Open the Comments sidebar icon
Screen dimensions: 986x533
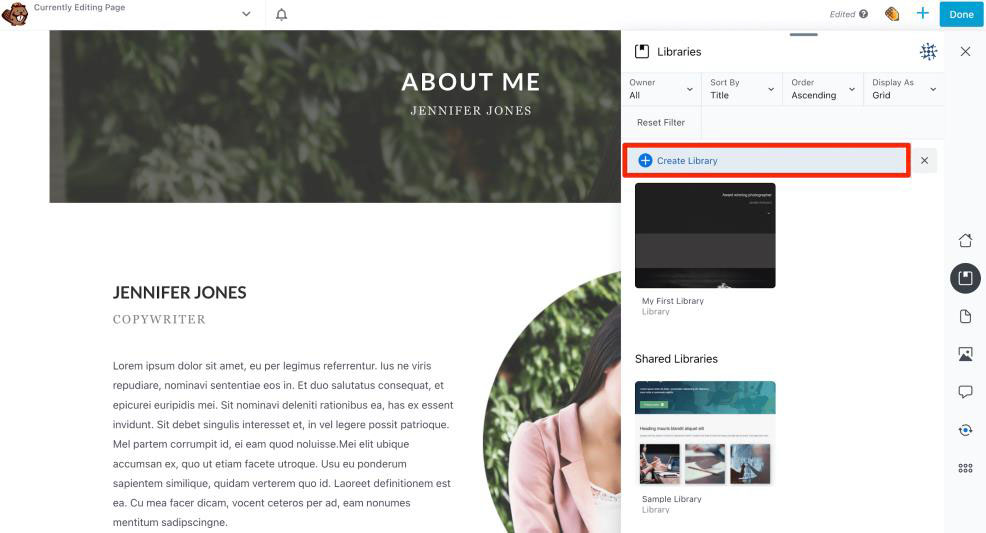tap(965, 392)
